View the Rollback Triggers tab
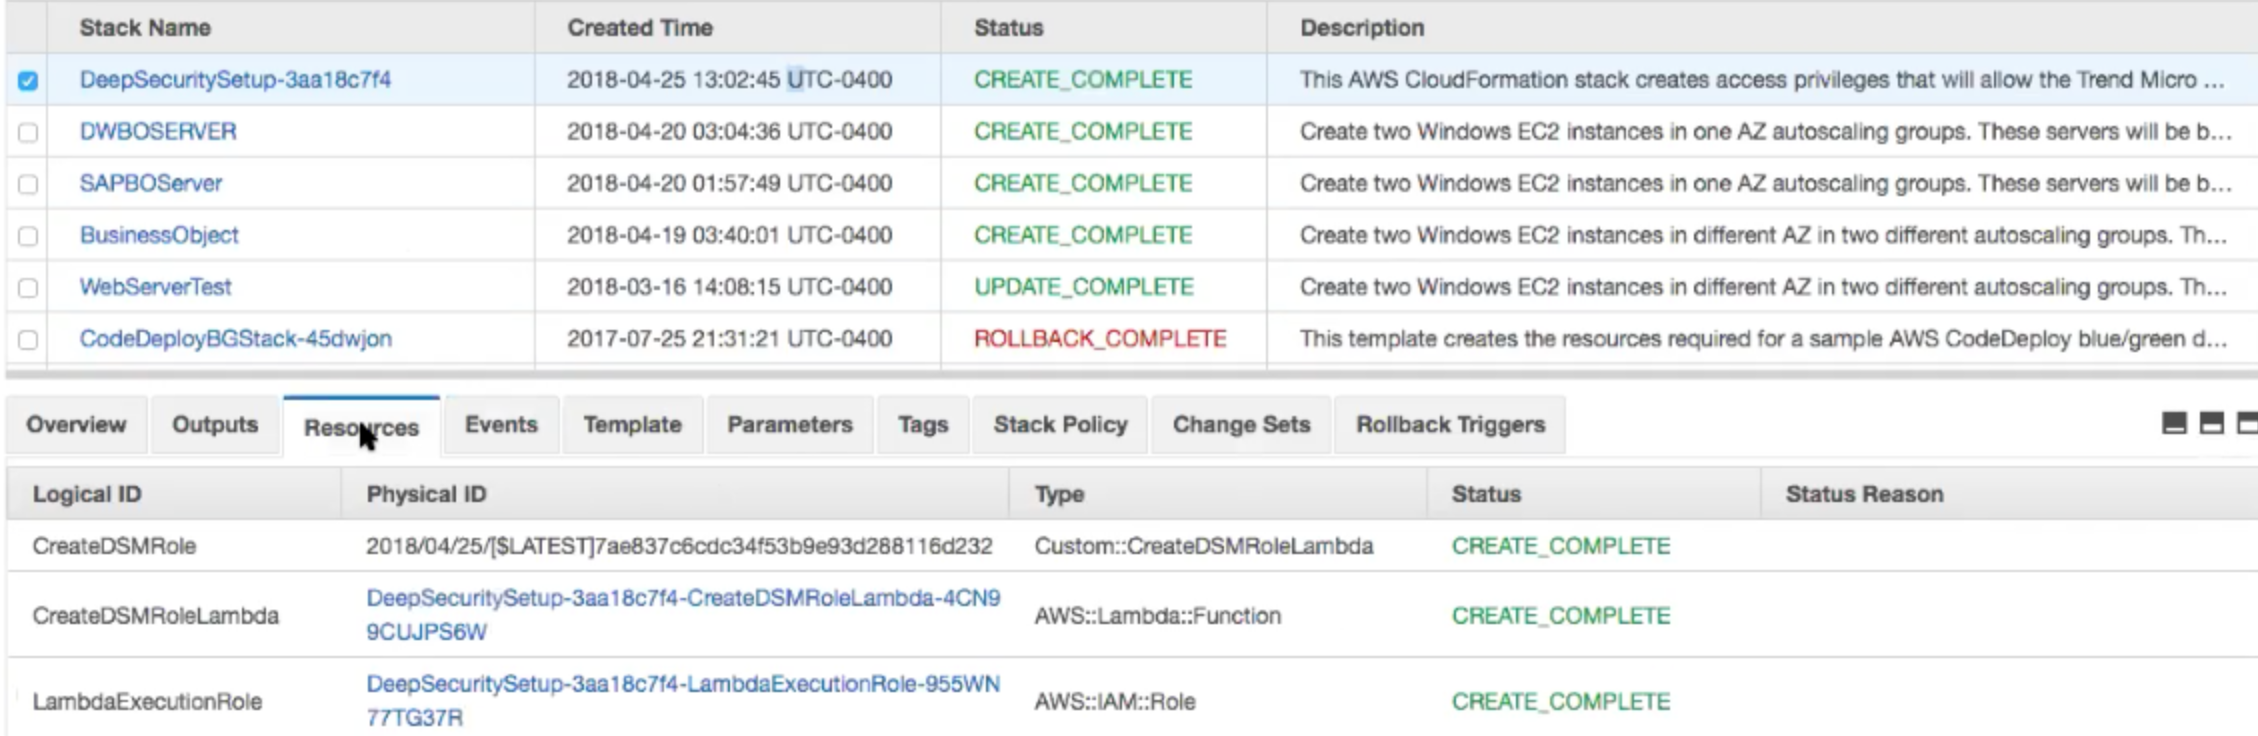Viewport: 2258px width, 736px height. [x=1450, y=425]
